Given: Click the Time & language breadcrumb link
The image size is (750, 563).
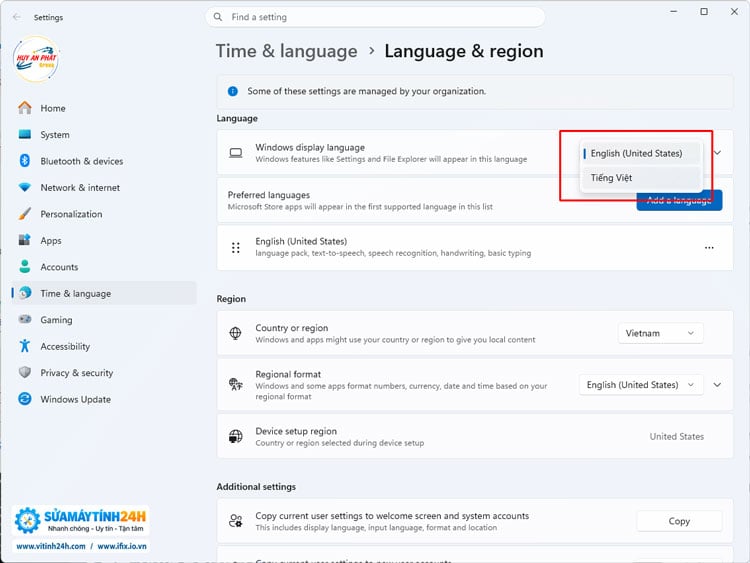Looking at the screenshot, I should (x=287, y=51).
